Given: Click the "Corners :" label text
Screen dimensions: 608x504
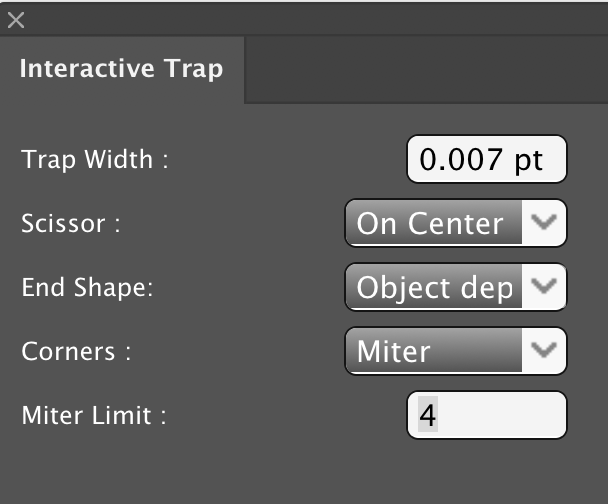Looking at the screenshot, I should (x=76, y=352).
